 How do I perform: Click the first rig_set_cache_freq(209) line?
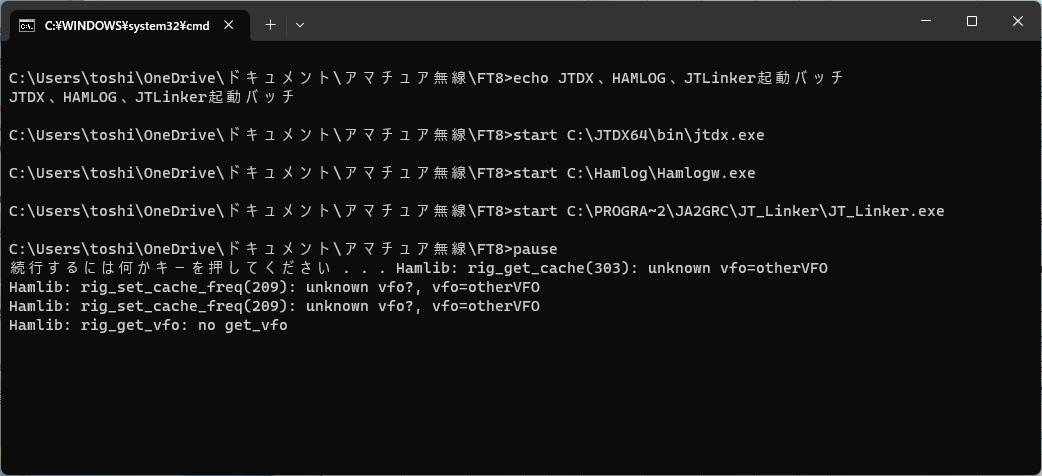tap(274, 287)
